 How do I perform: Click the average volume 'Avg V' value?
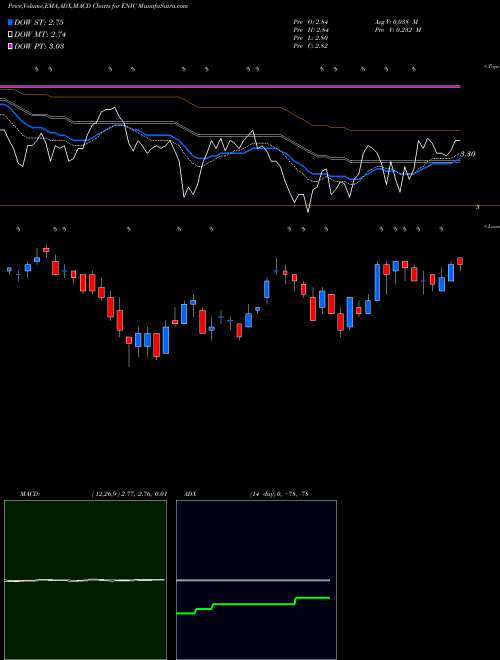[398, 22]
